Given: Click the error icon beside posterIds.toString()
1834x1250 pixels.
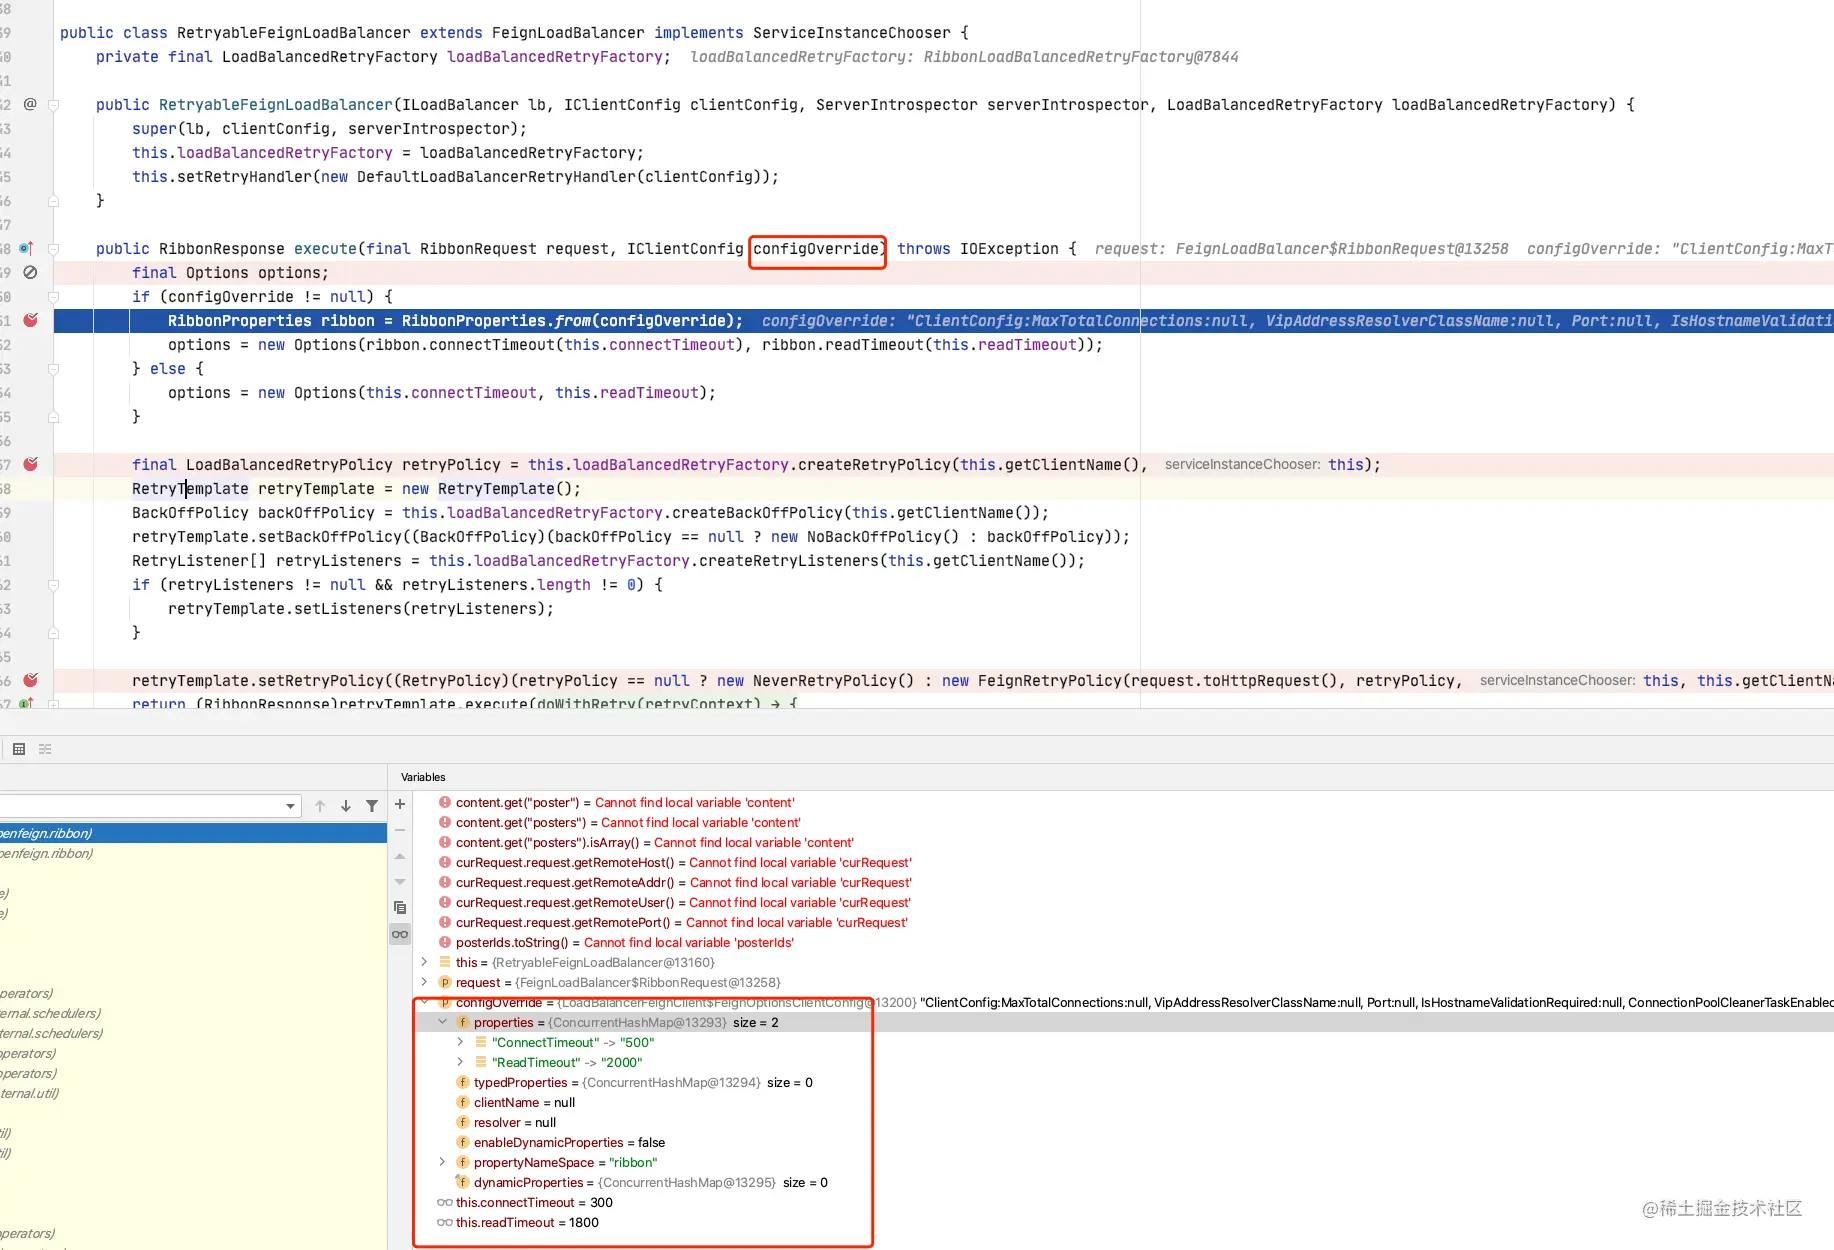Looking at the screenshot, I should click(445, 942).
